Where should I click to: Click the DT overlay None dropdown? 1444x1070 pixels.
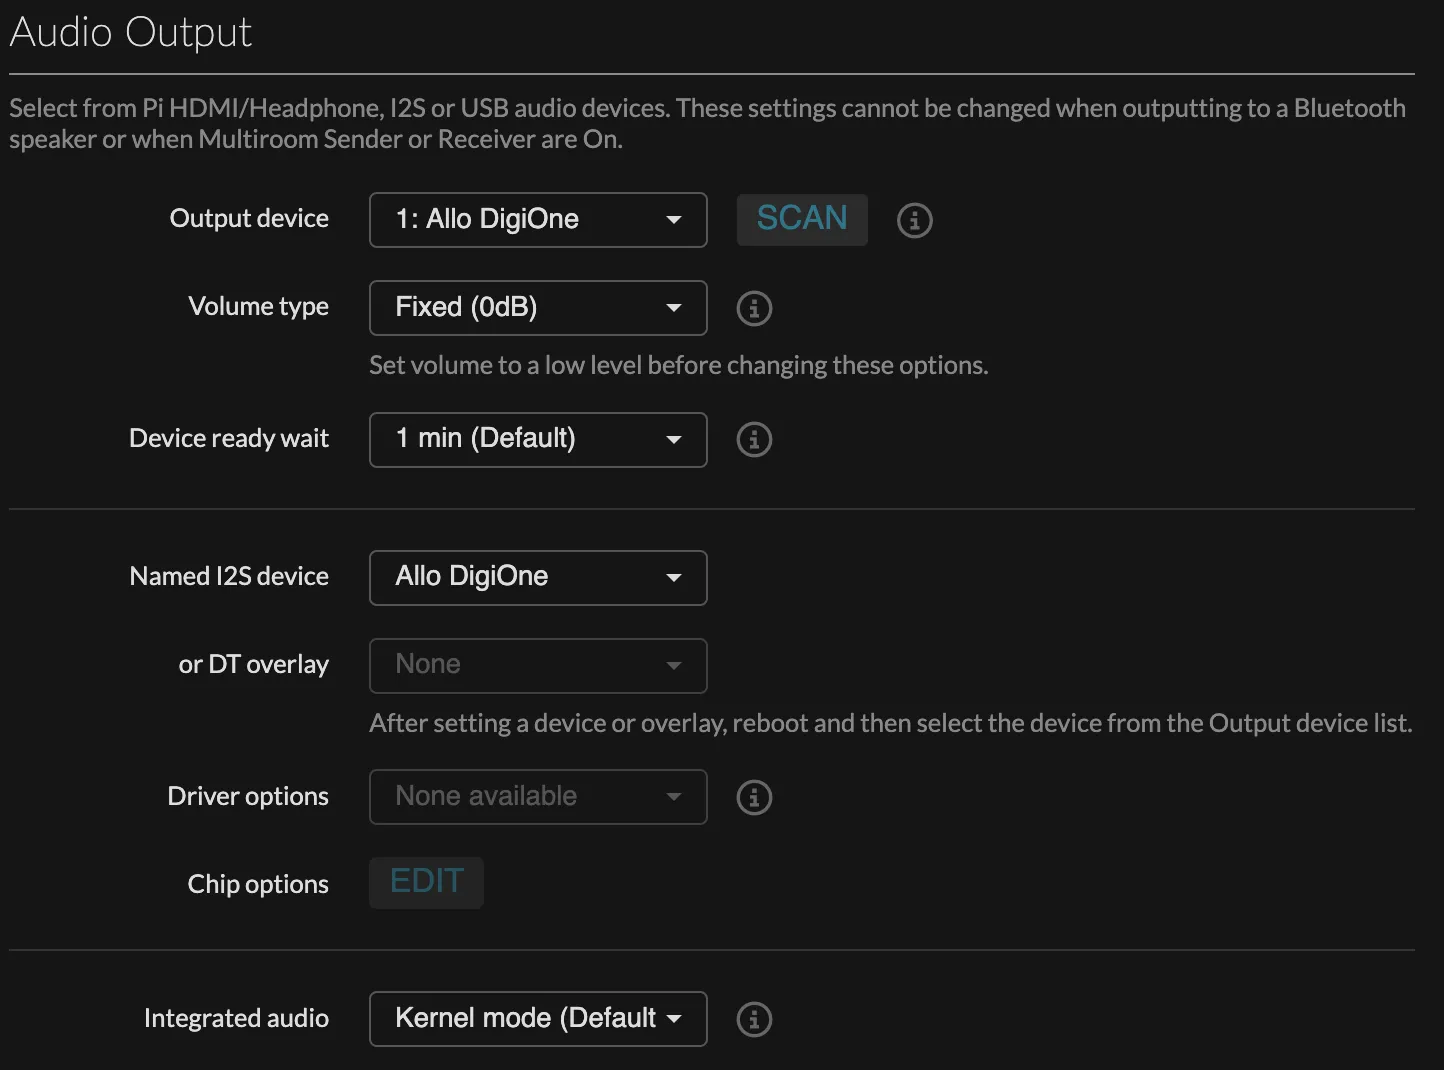tap(538, 666)
